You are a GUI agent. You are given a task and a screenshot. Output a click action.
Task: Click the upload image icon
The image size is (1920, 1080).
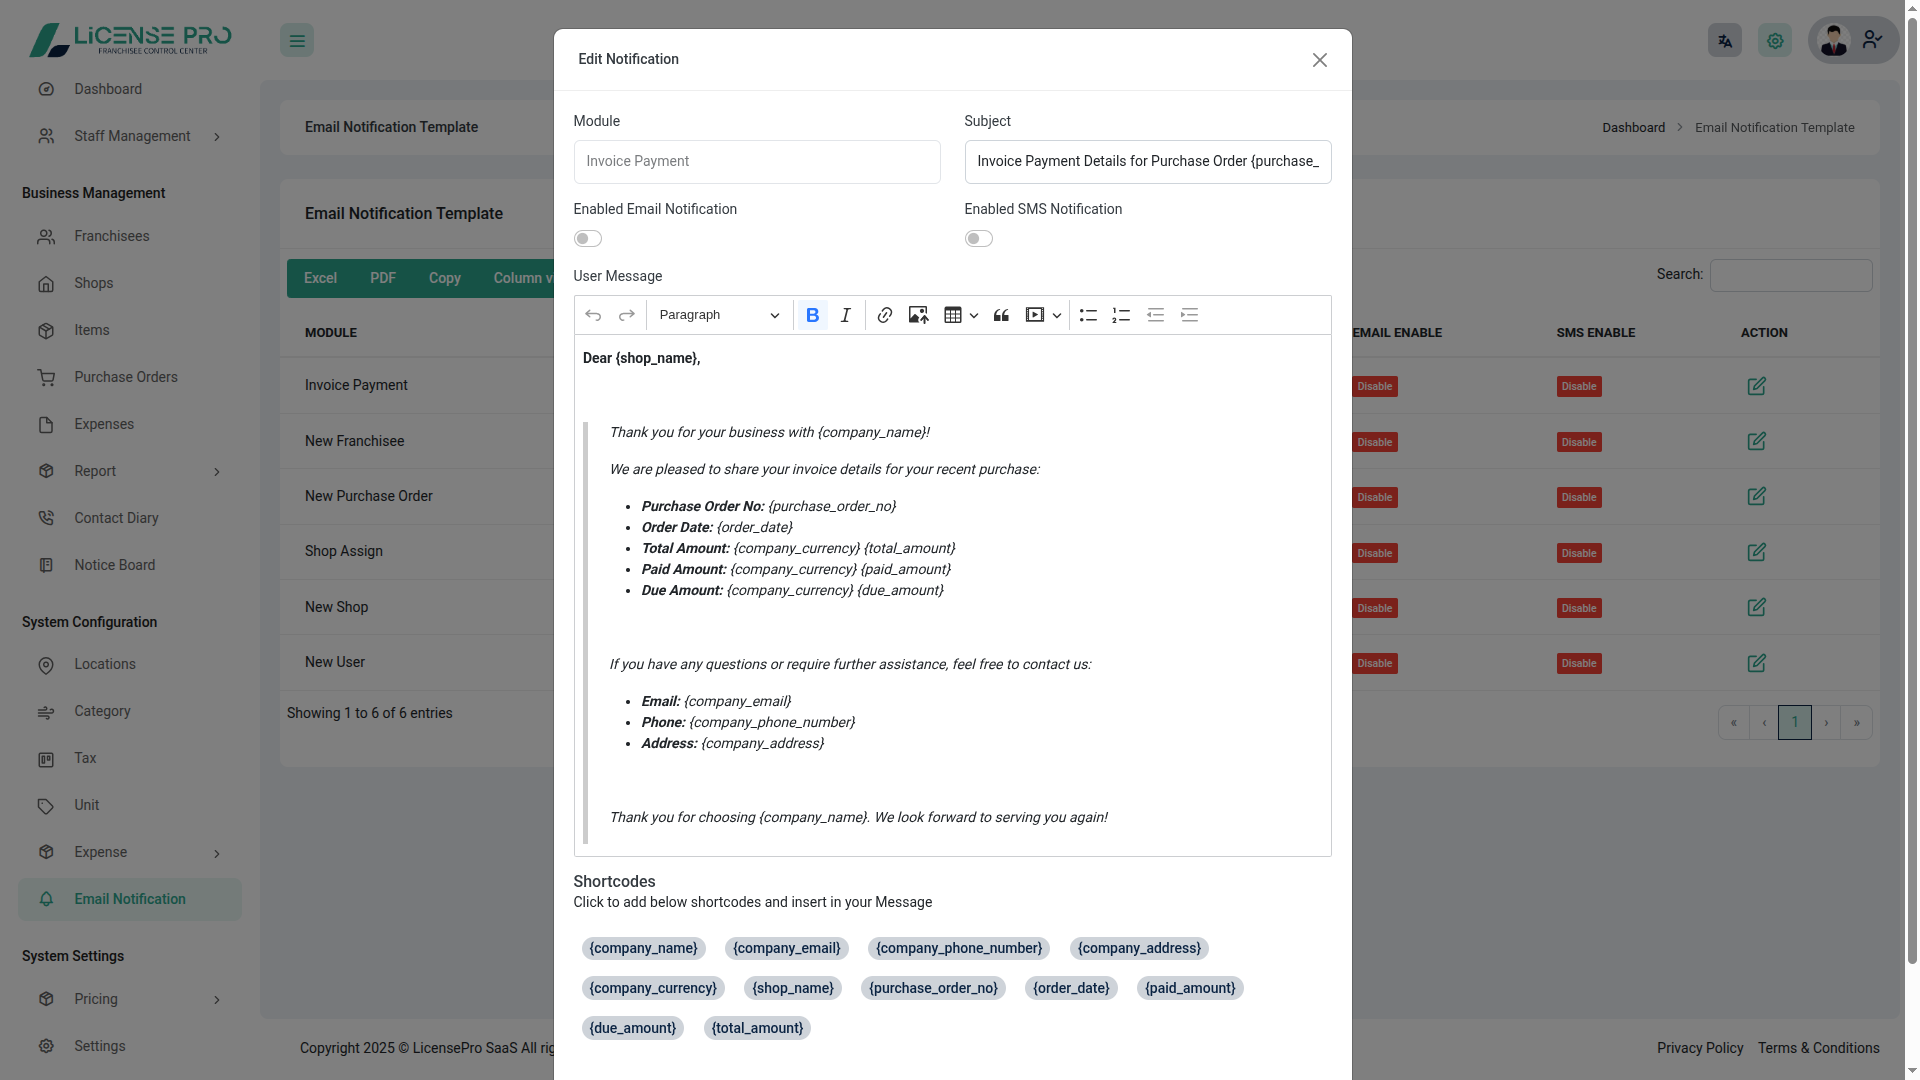pos(918,315)
